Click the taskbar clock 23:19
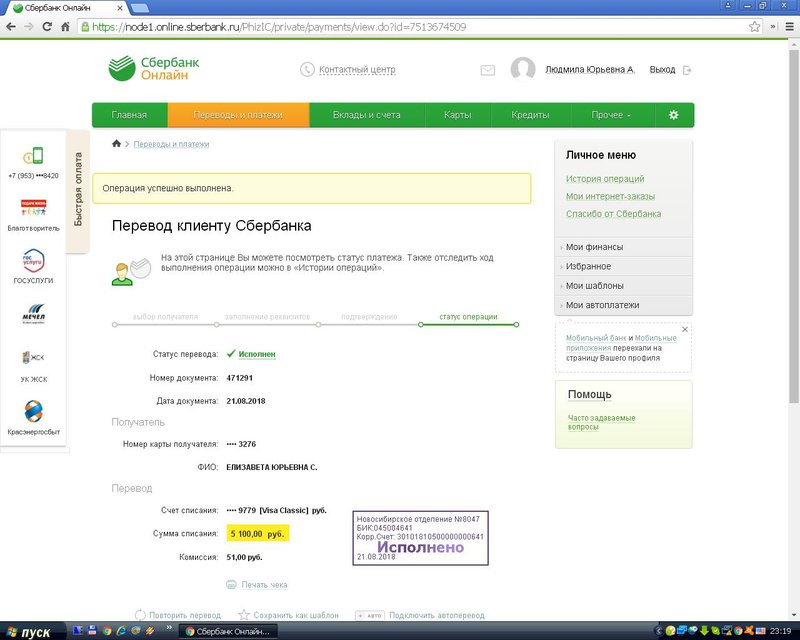Image resolution: width=800 pixels, height=640 pixels. [781, 631]
